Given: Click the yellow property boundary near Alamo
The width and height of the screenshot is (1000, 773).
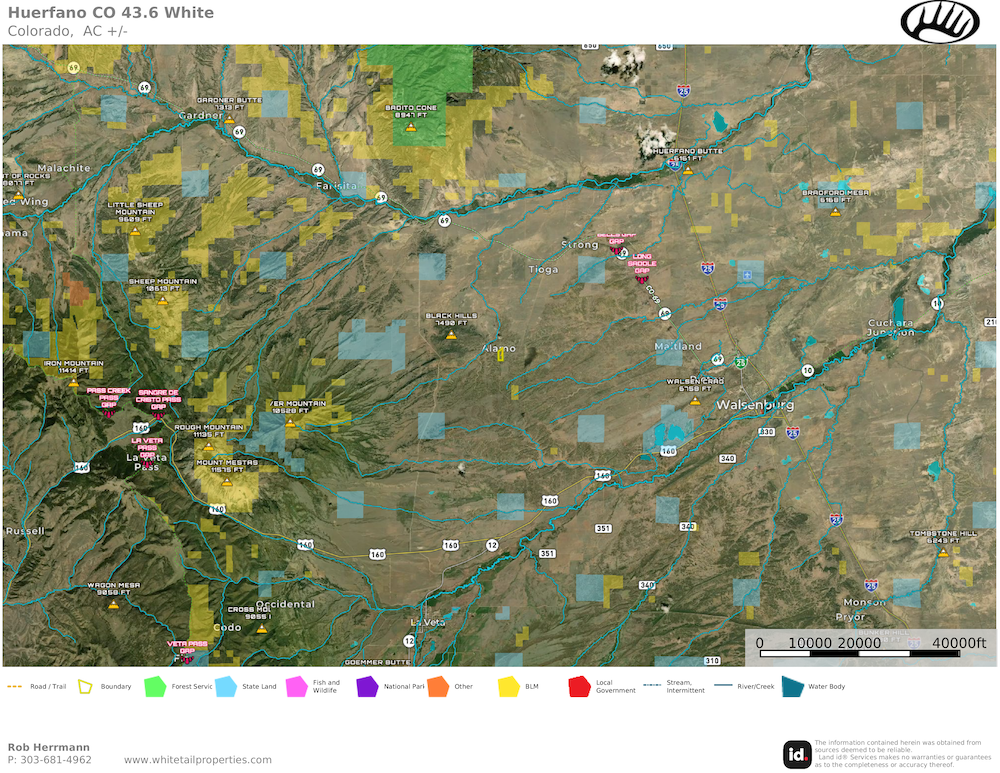Looking at the screenshot, I should coord(500,356).
